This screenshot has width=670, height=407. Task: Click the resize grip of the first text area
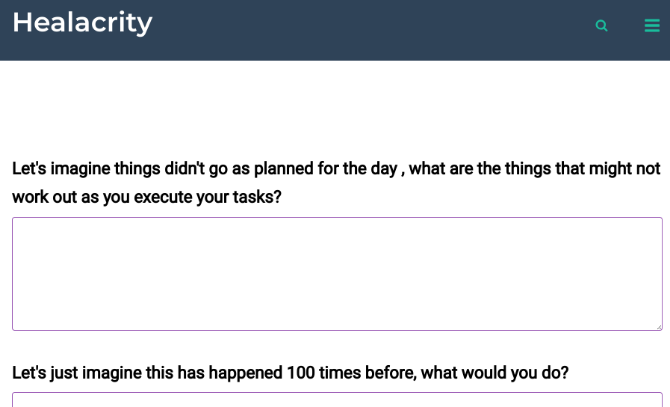(x=659, y=327)
